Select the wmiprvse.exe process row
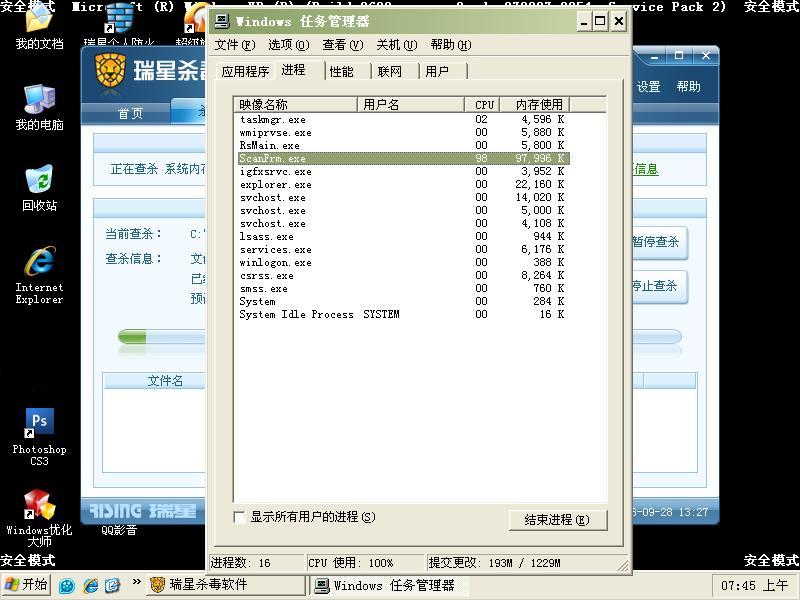This screenshot has height=600, width=800. point(403,133)
